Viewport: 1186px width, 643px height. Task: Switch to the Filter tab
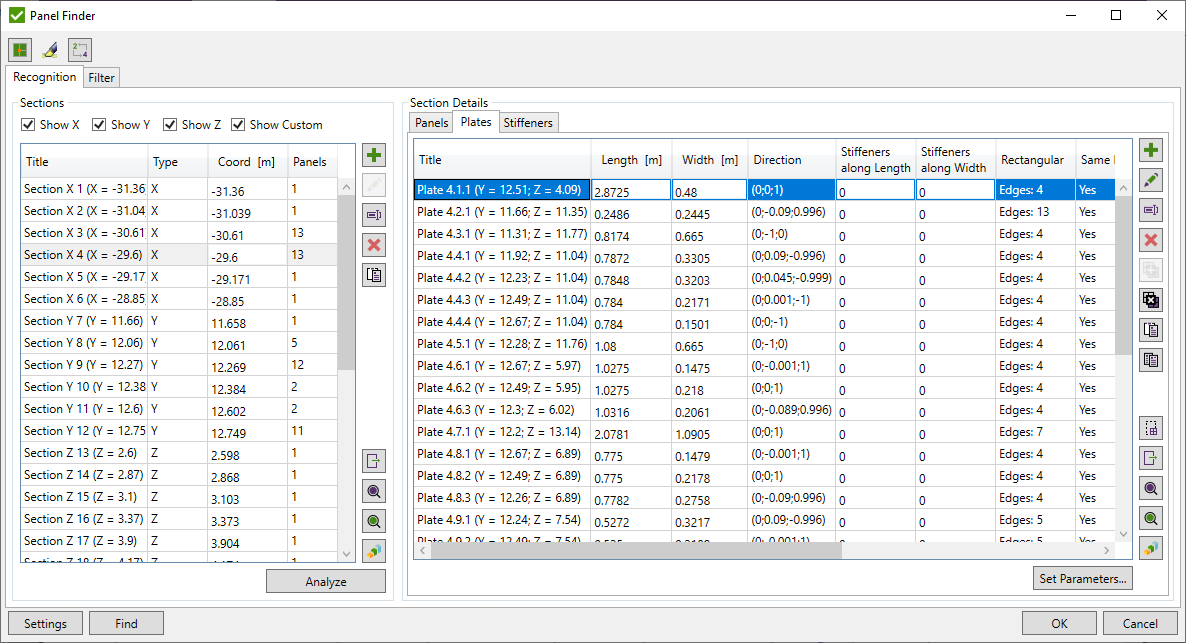tap(101, 77)
